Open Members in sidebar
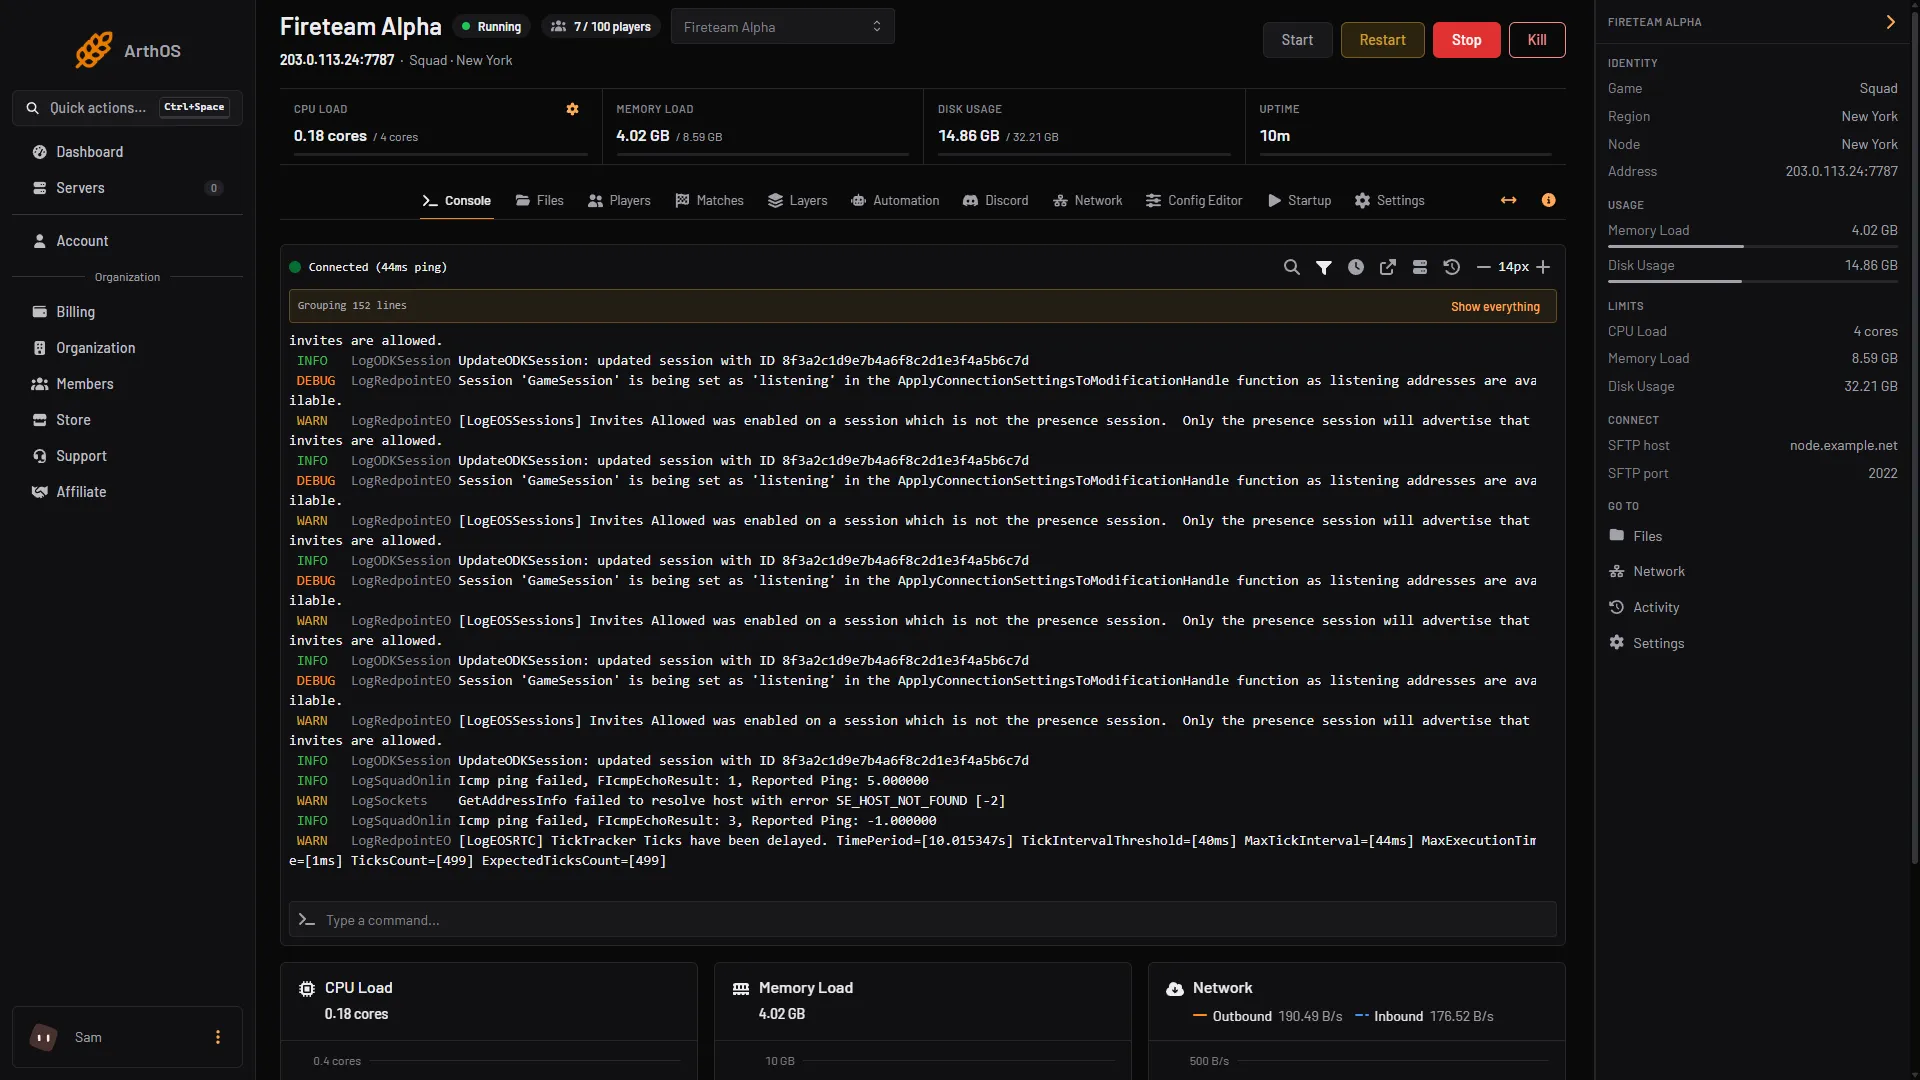Viewport: 1920px width, 1080px height. click(x=127, y=384)
